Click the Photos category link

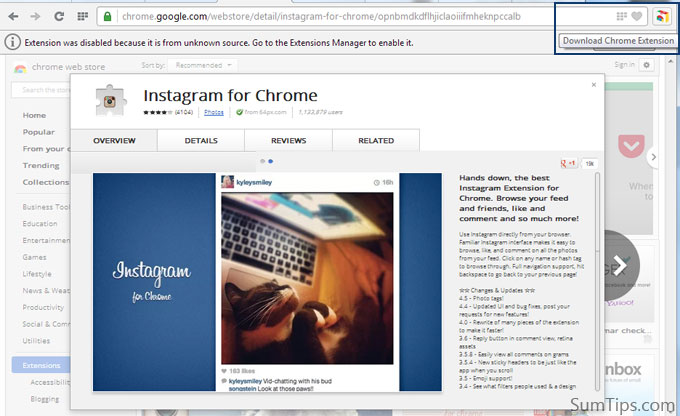pyautogui.click(x=214, y=112)
